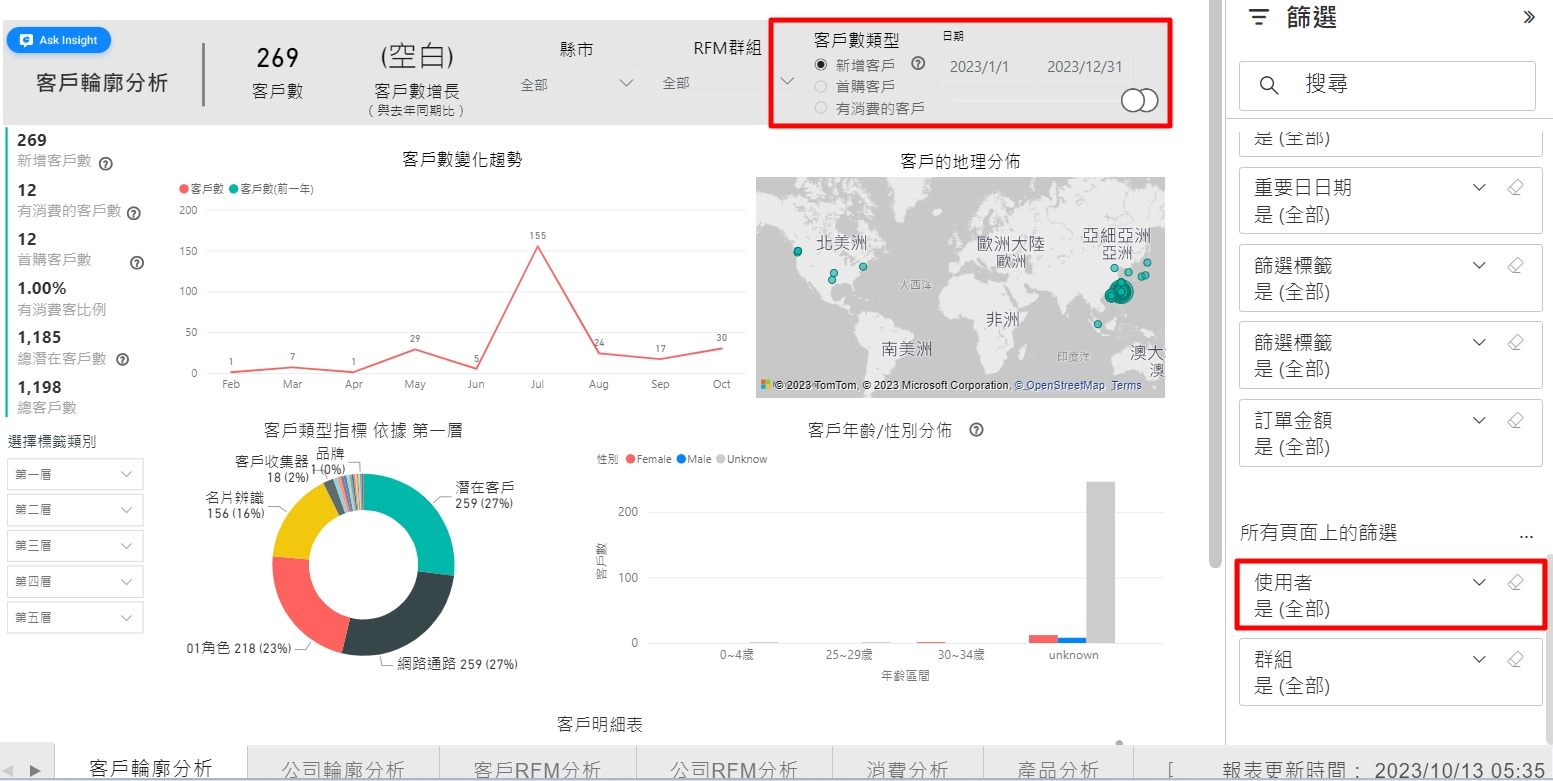Clear the 使用者 filter with eraser icon
This screenshot has height=781, width=1553.
click(1514, 582)
